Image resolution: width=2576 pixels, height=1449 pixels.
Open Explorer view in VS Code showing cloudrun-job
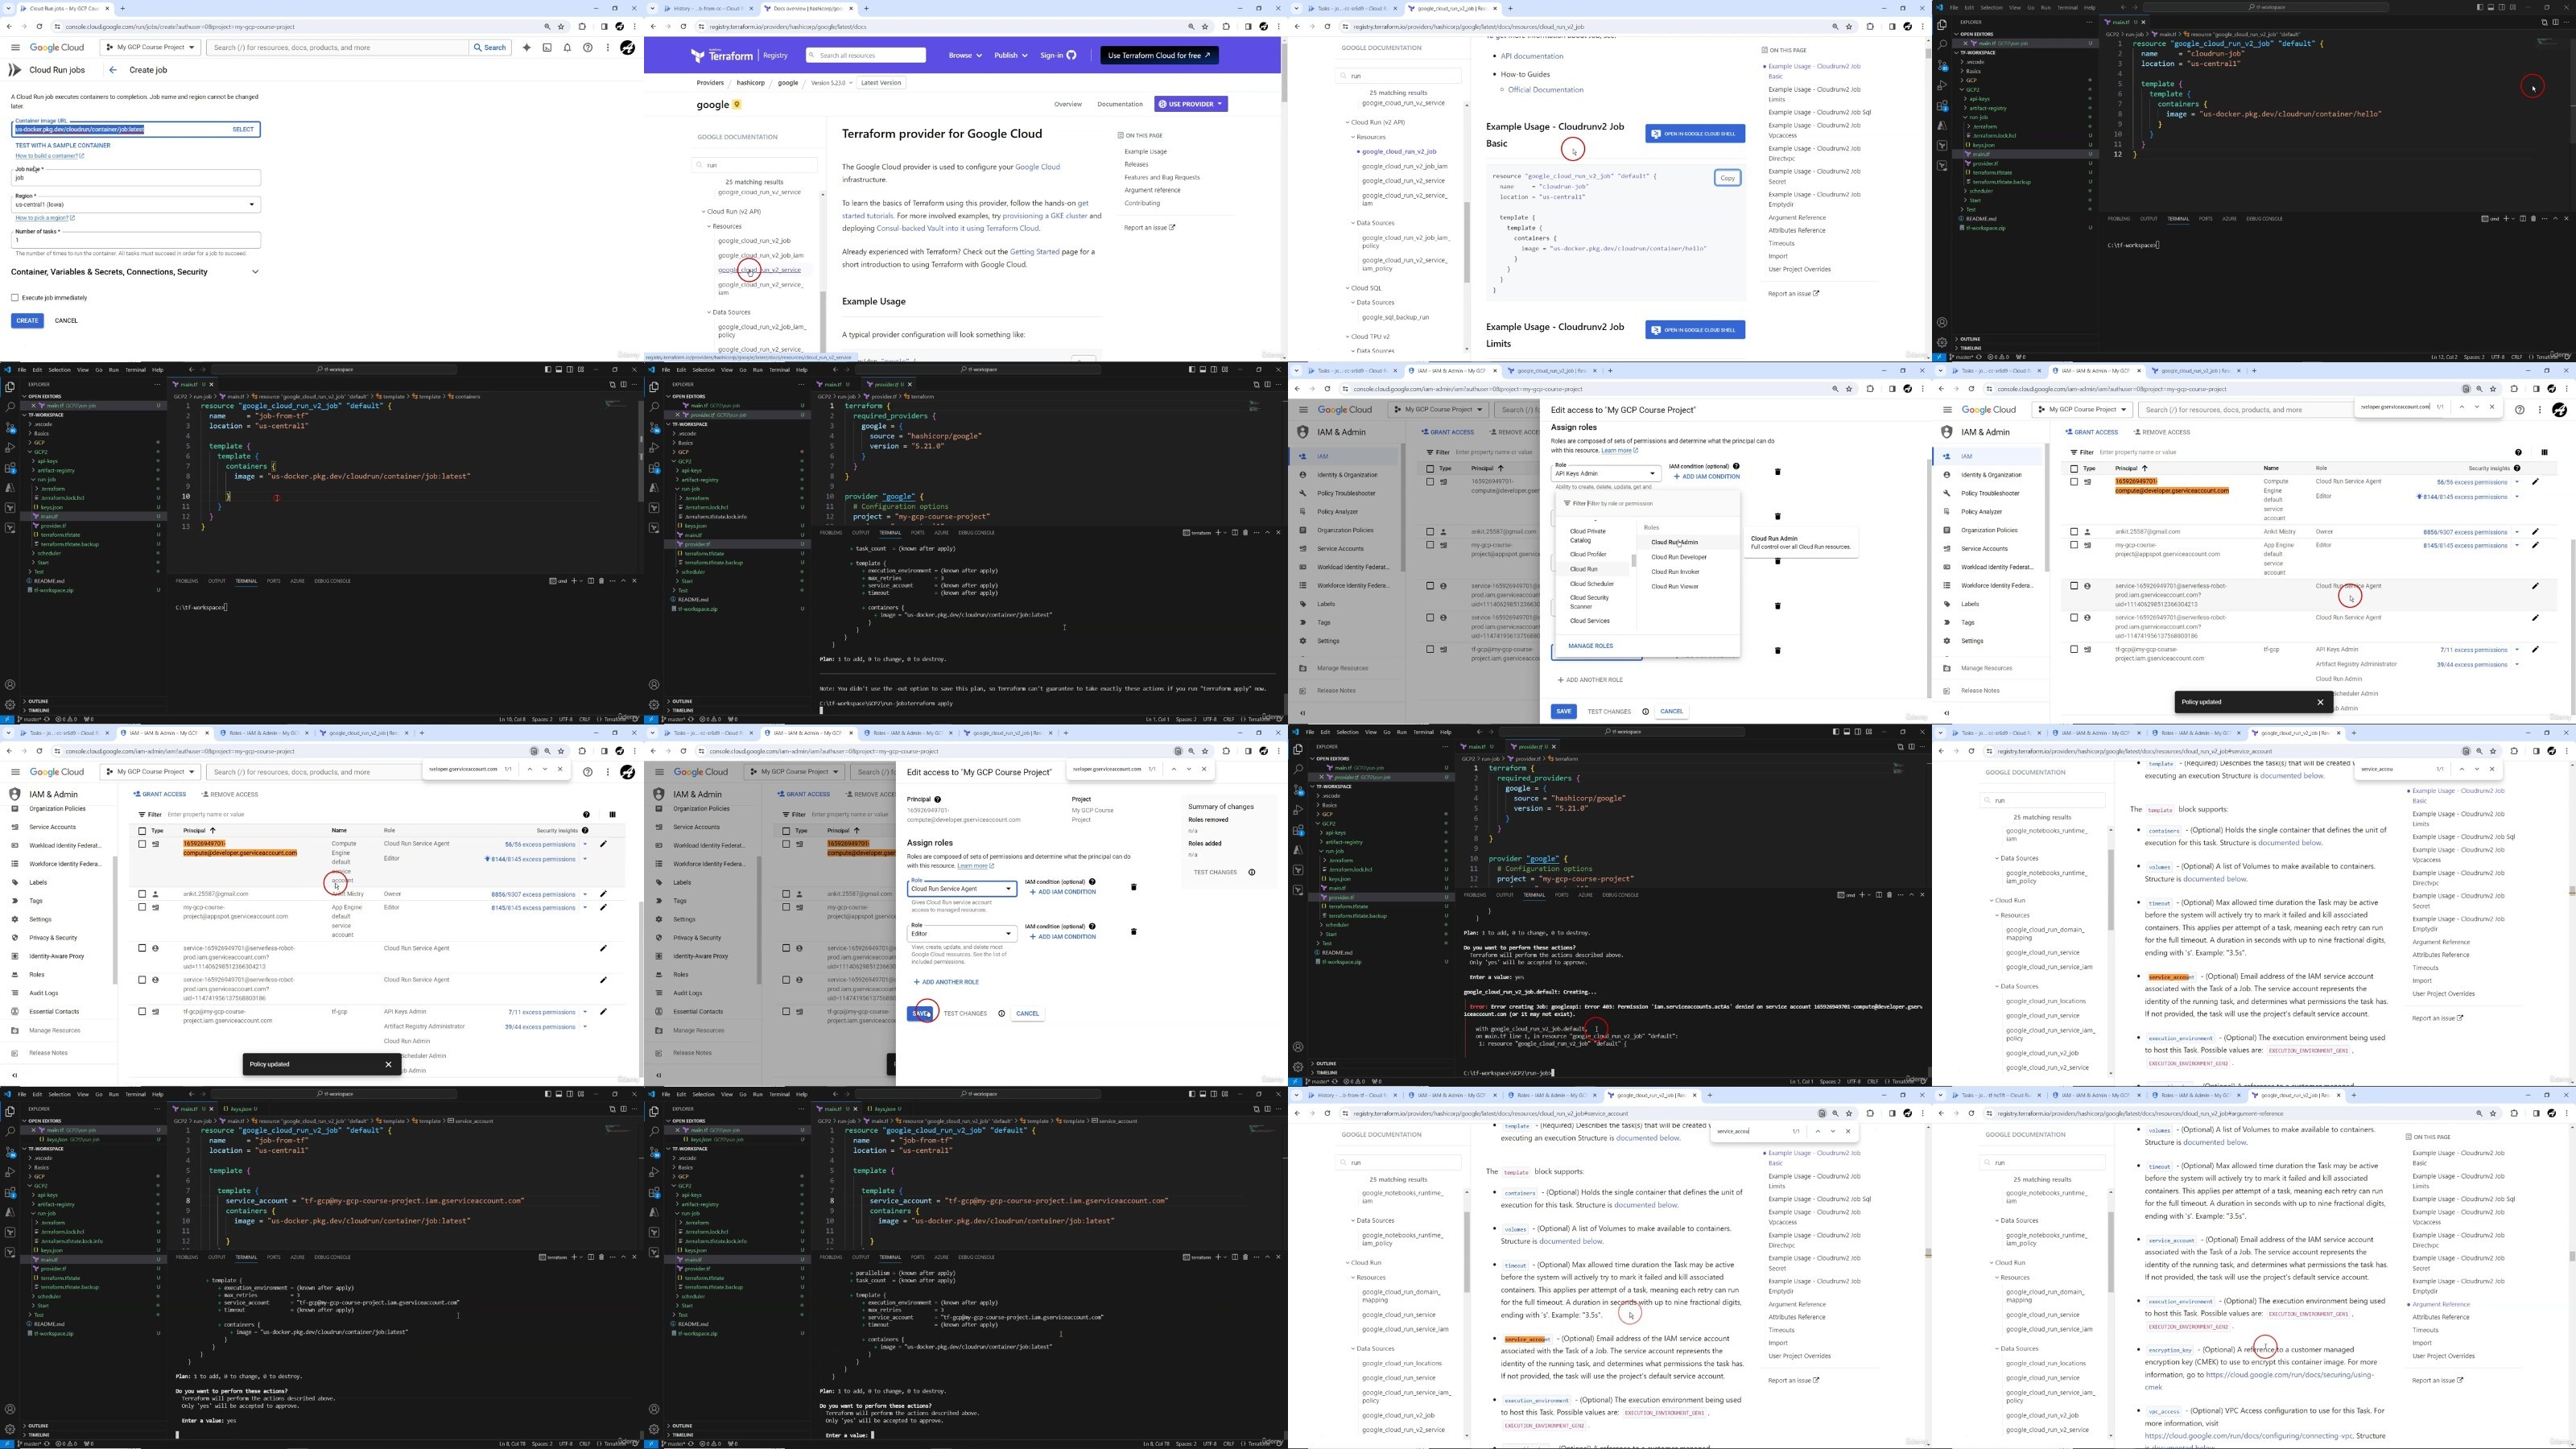click(1942, 25)
